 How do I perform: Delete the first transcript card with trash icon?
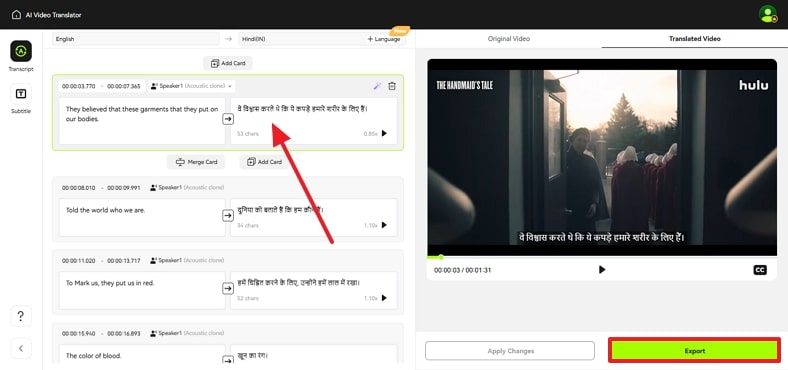392,86
